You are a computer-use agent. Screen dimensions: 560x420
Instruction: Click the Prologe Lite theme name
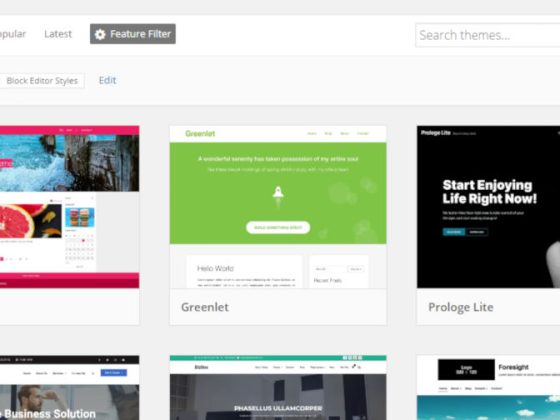[x=461, y=307]
